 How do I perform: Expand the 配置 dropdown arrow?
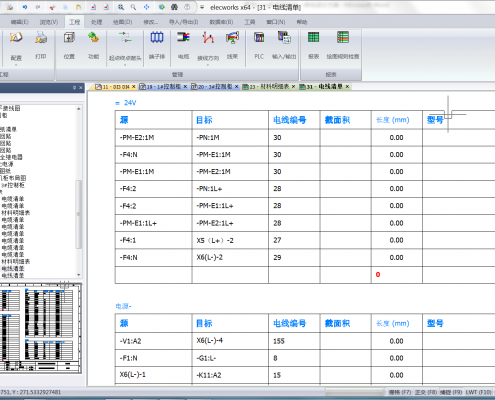16,64
